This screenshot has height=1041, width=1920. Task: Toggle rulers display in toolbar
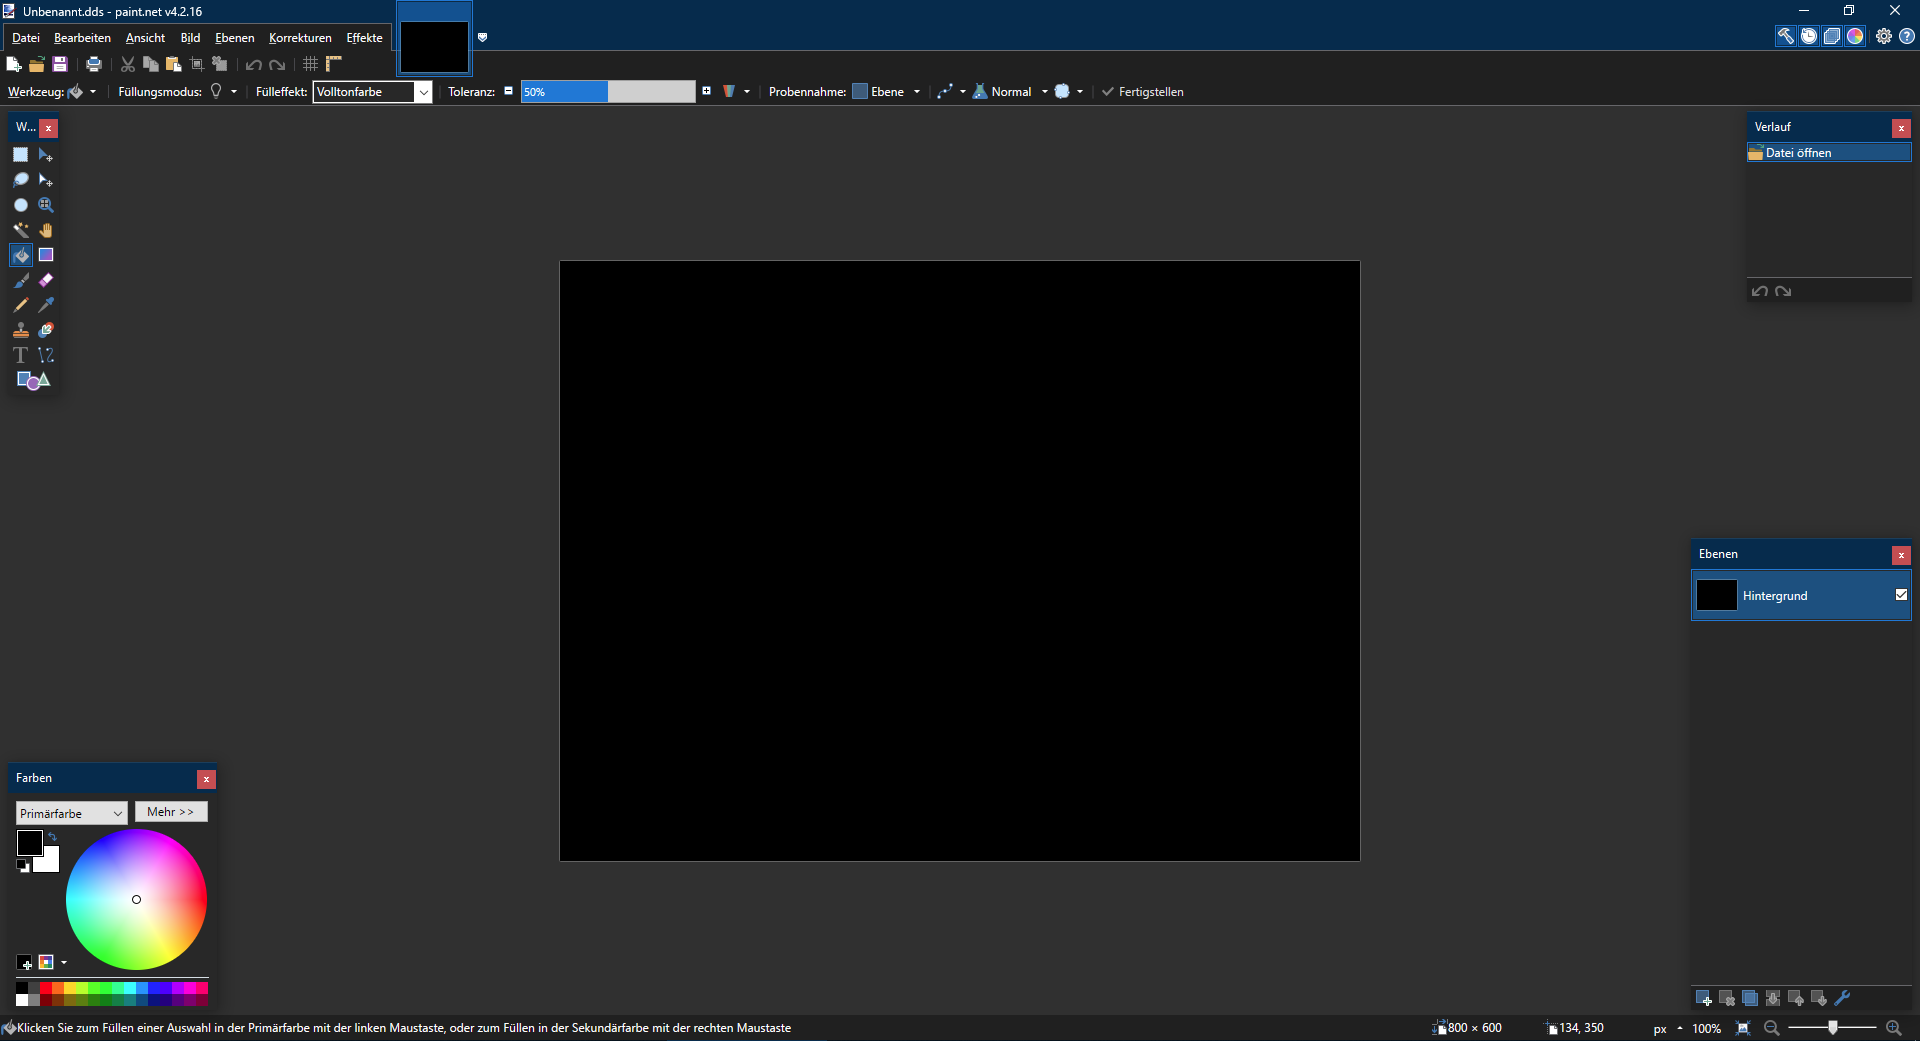coord(334,64)
